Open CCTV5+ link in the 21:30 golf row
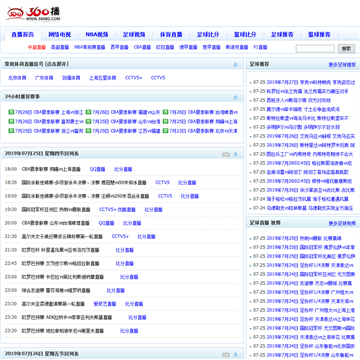360x360 pixels. (x=120, y=236)
